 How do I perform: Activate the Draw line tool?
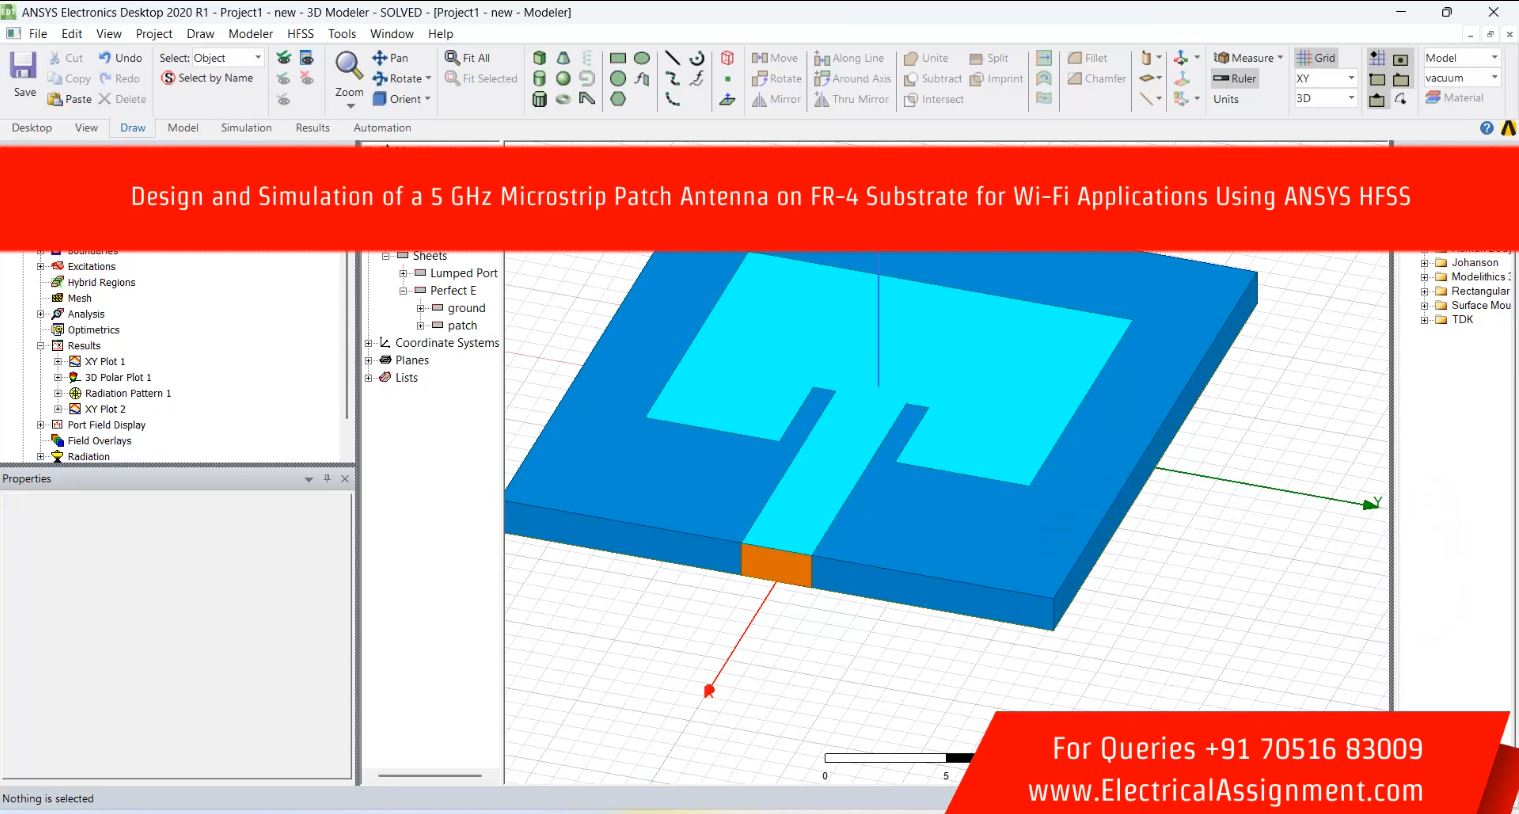click(673, 58)
